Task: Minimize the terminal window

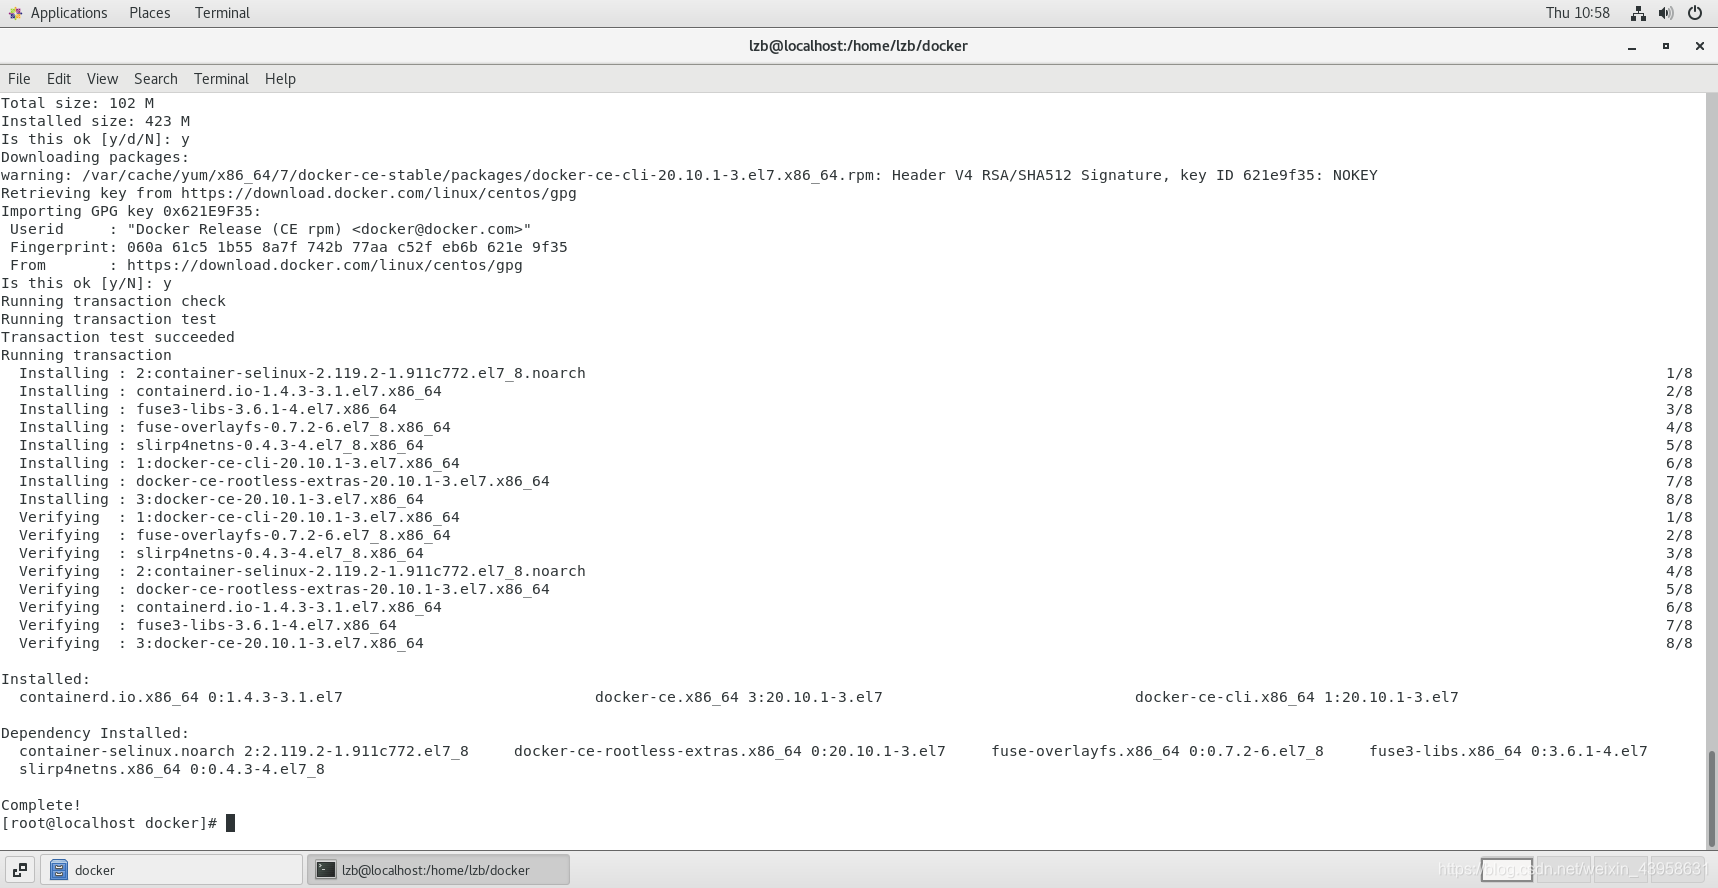Action: [1632, 46]
